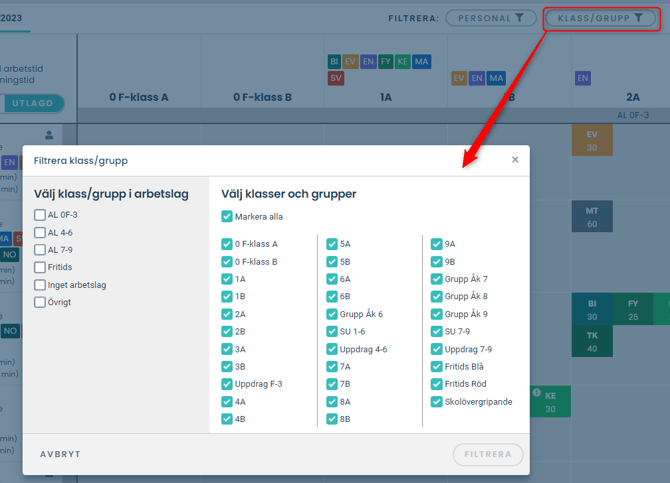The image size is (670, 483).
Task: Click the FILTRERA button
Action: pos(488,454)
